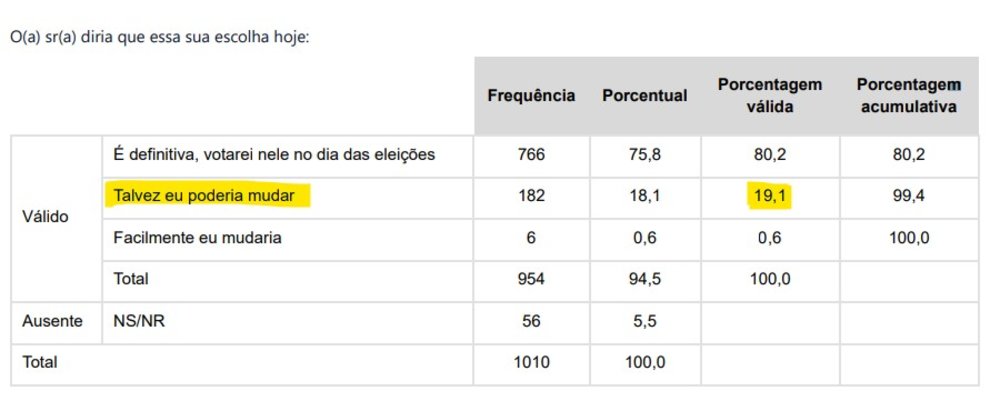The height and width of the screenshot is (401, 1000).
Task: Click the frequency value 182
Action: tap(531, 196)
